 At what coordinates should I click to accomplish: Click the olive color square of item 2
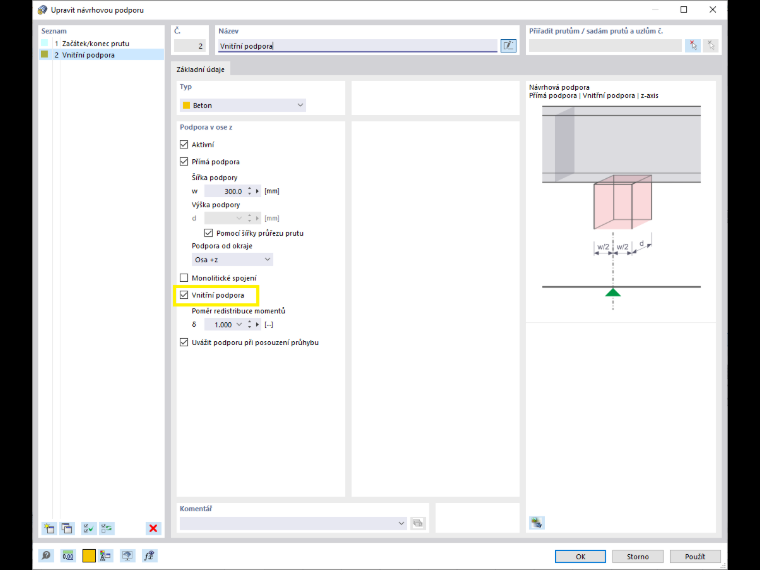45,54
